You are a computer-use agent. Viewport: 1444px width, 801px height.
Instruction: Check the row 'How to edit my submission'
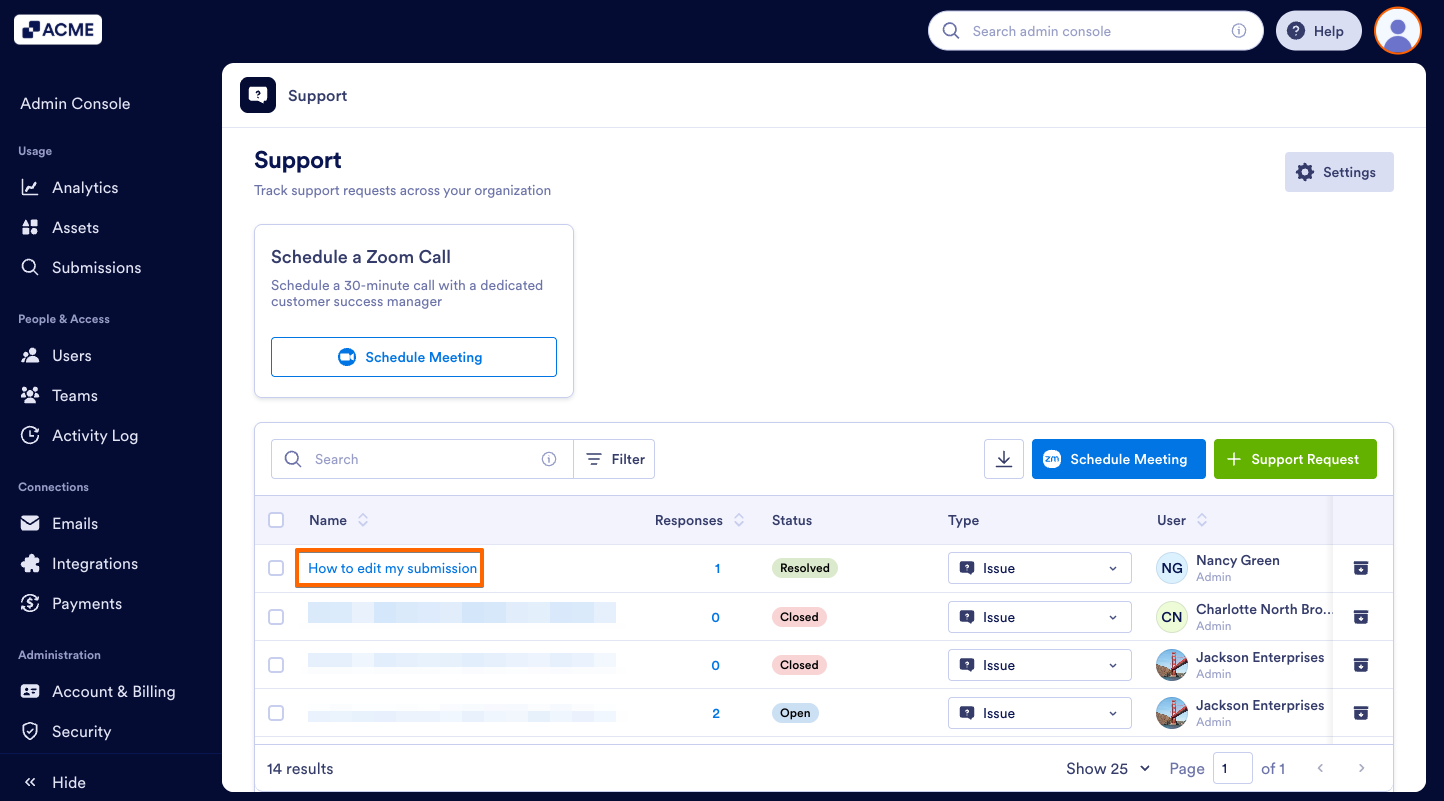coord(276,568)
